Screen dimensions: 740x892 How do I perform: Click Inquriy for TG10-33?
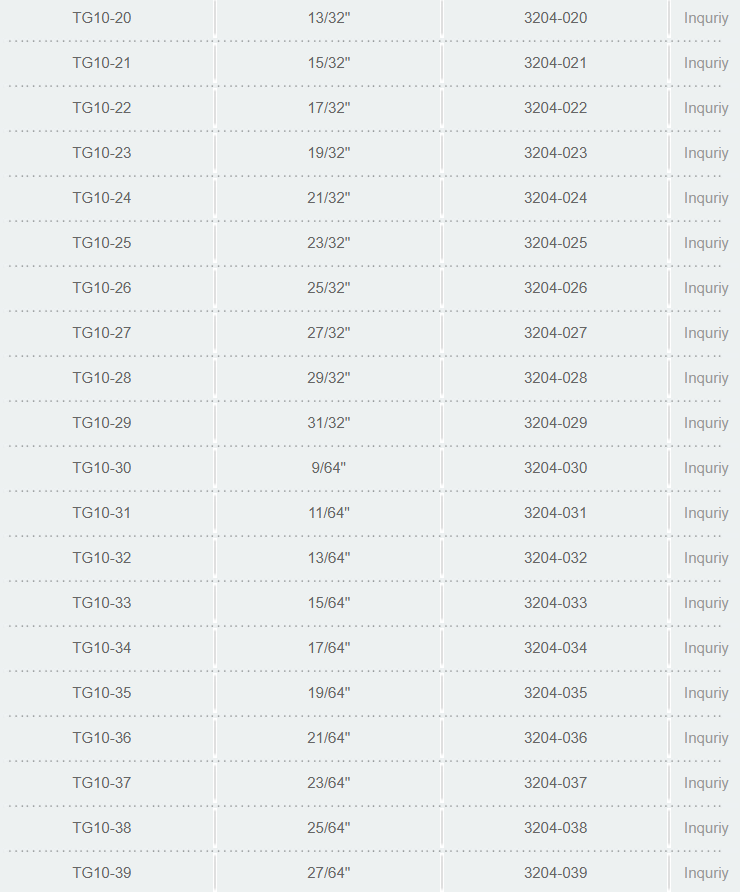[x=705, y=602]
